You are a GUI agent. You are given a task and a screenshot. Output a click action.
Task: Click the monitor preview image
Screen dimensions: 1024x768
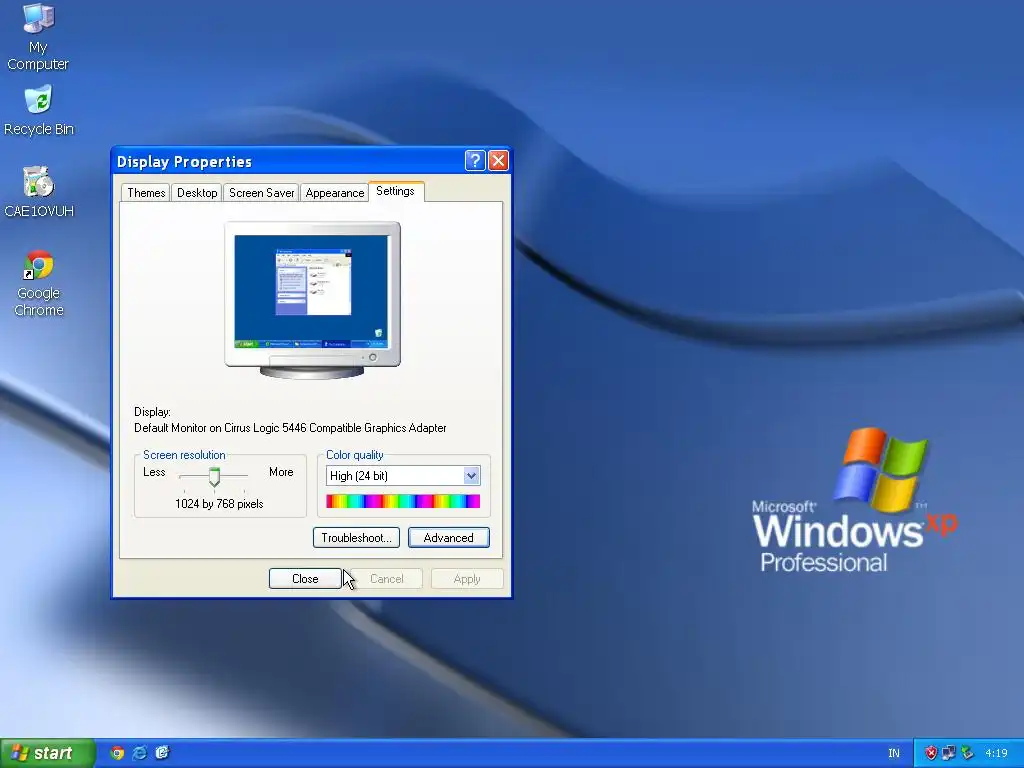tap(312, 300)
